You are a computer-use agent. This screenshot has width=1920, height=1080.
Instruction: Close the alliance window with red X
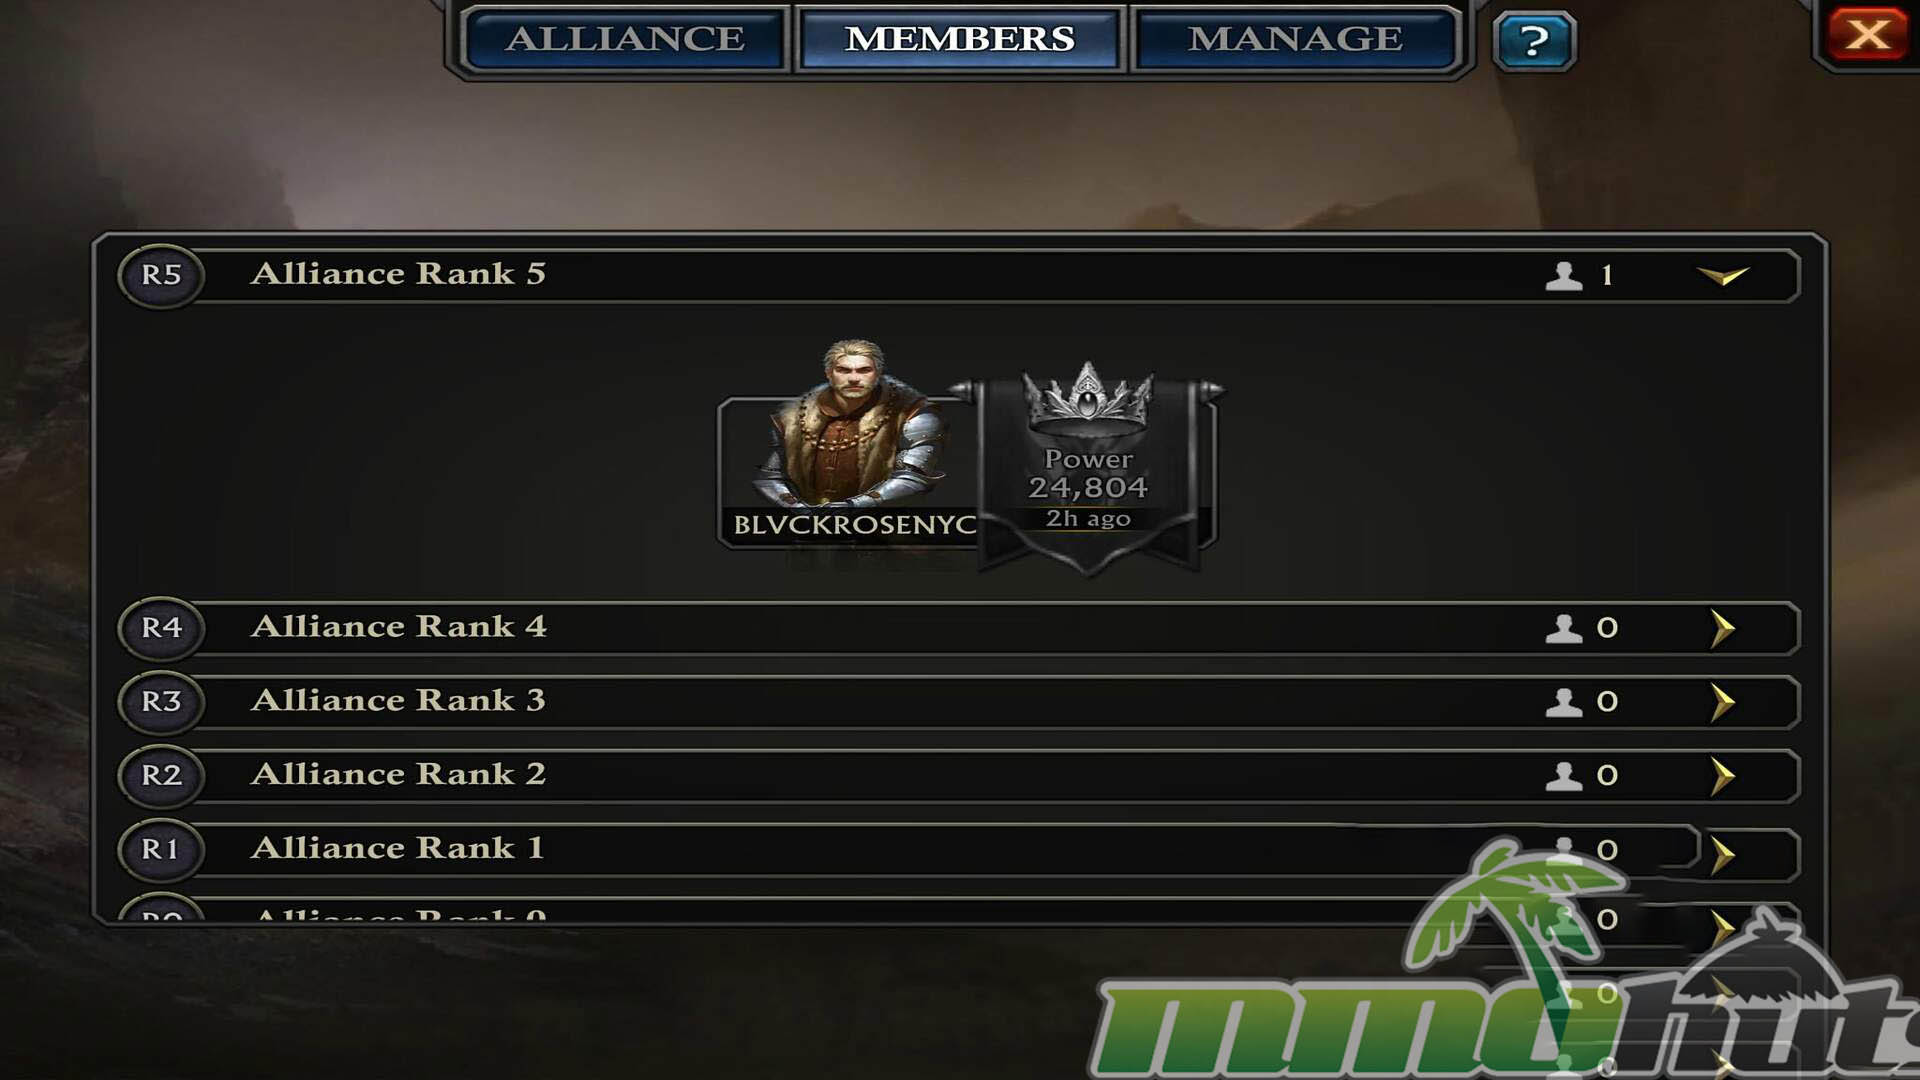pyautogui.click(x=1867, y=35)
